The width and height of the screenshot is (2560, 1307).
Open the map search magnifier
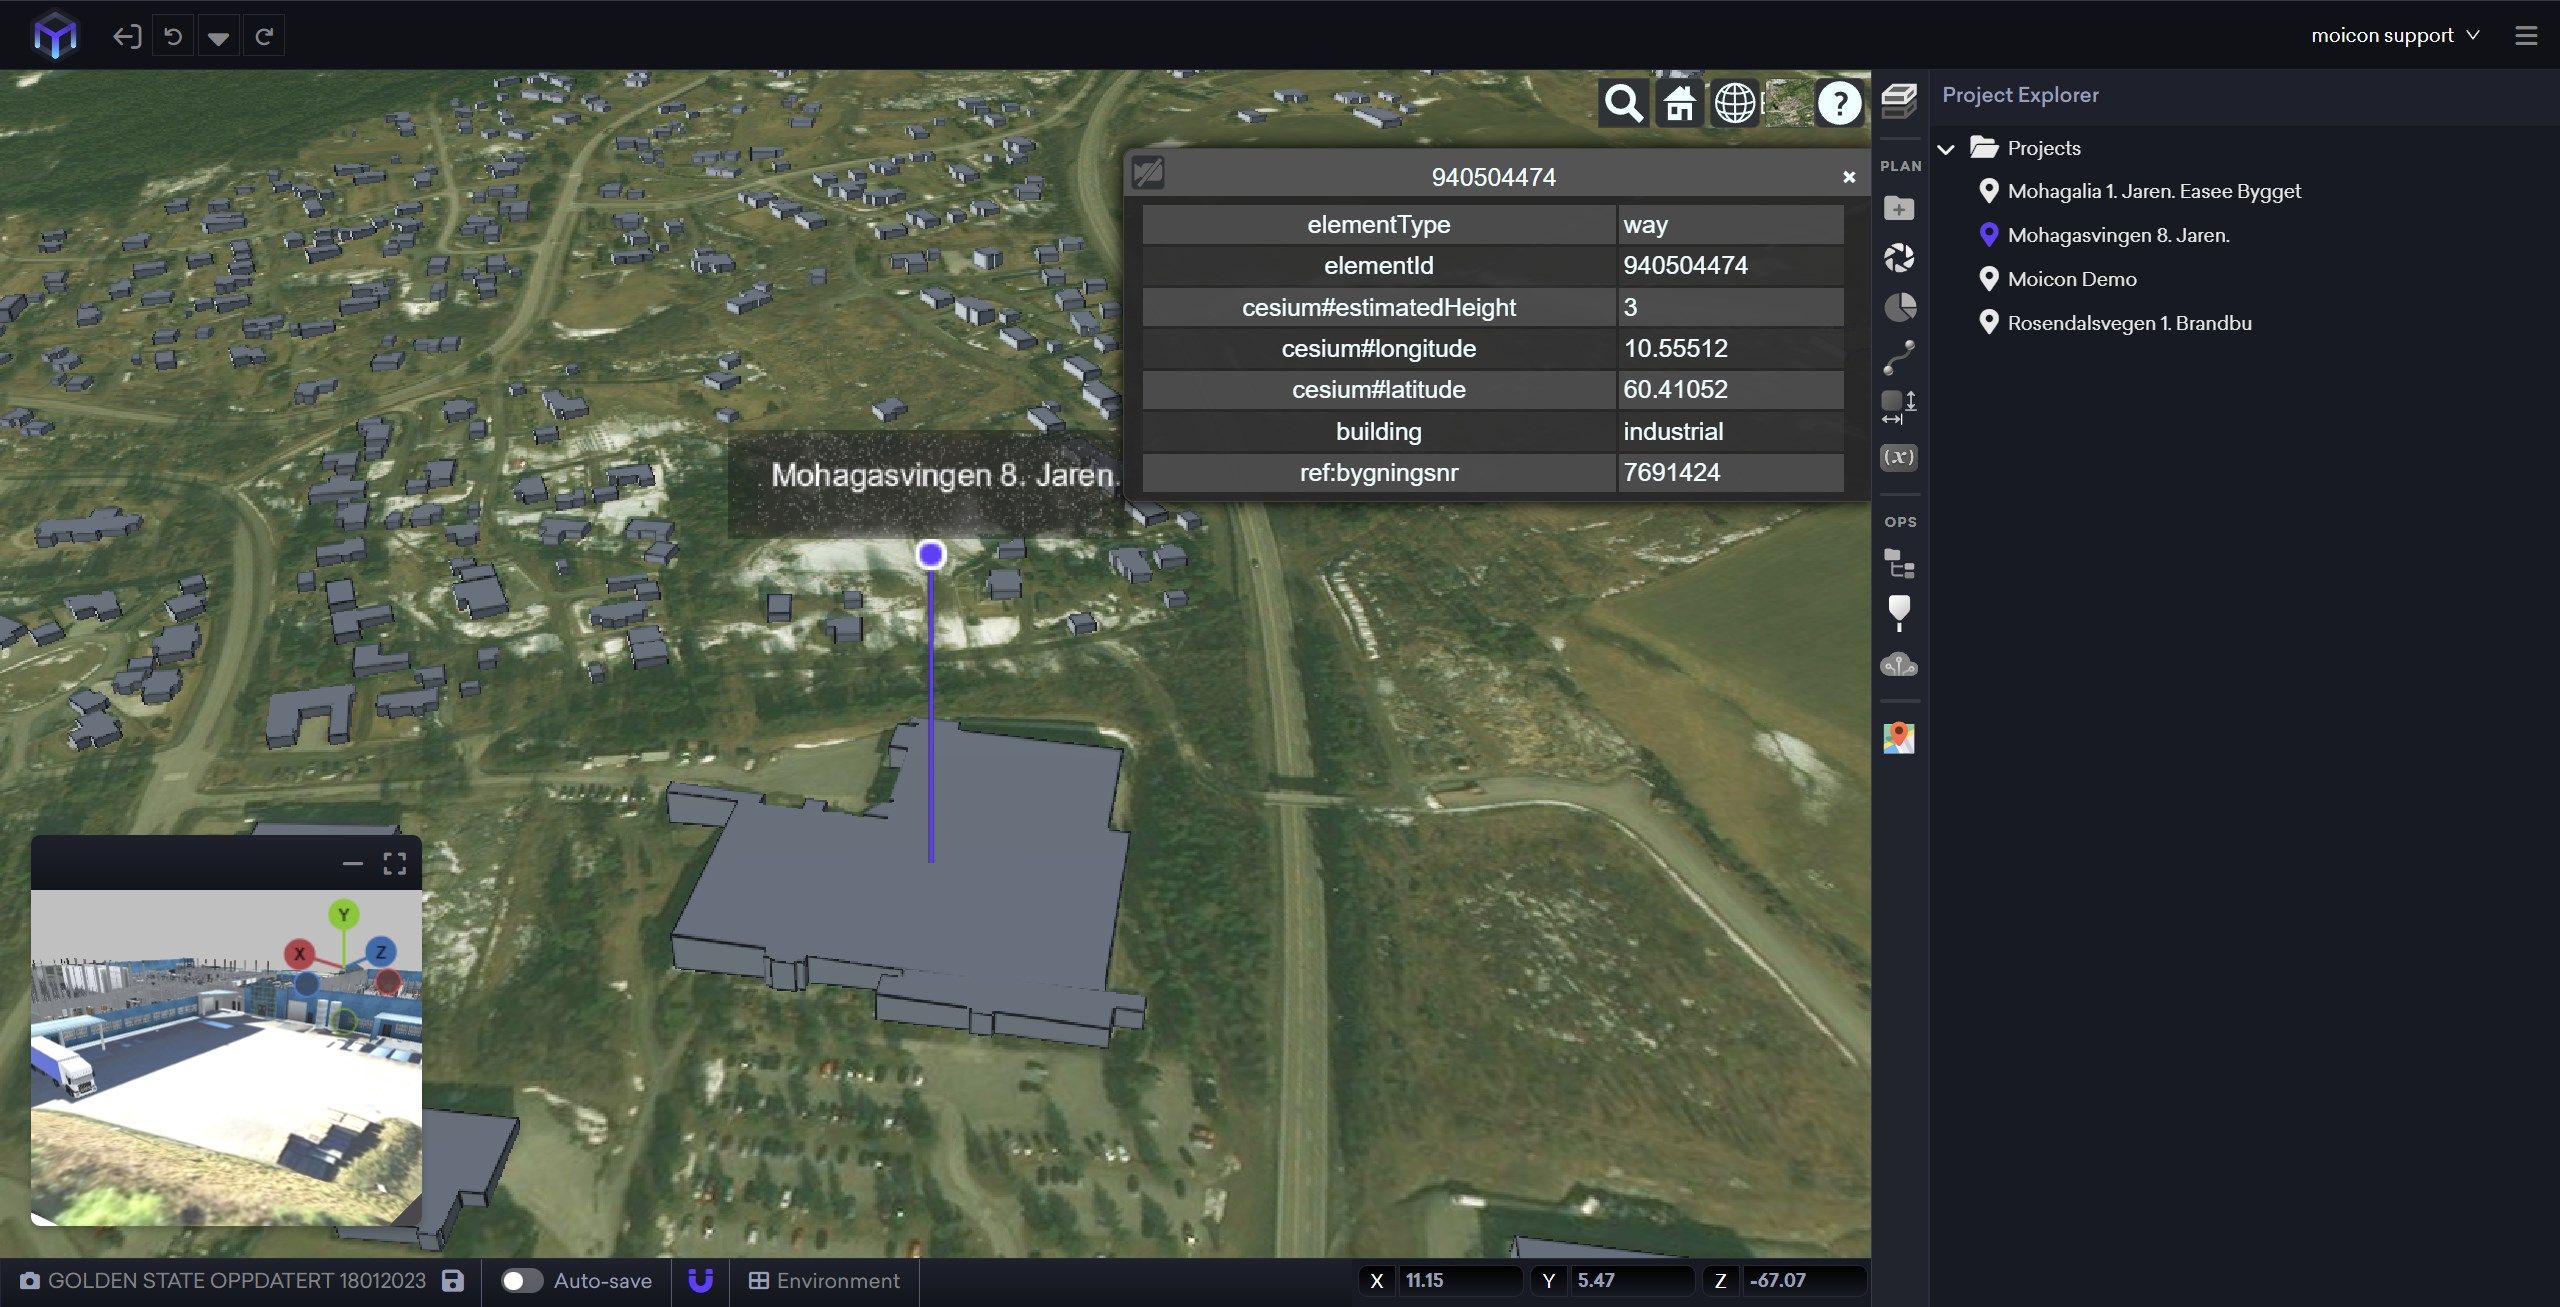click(1622, 103)
